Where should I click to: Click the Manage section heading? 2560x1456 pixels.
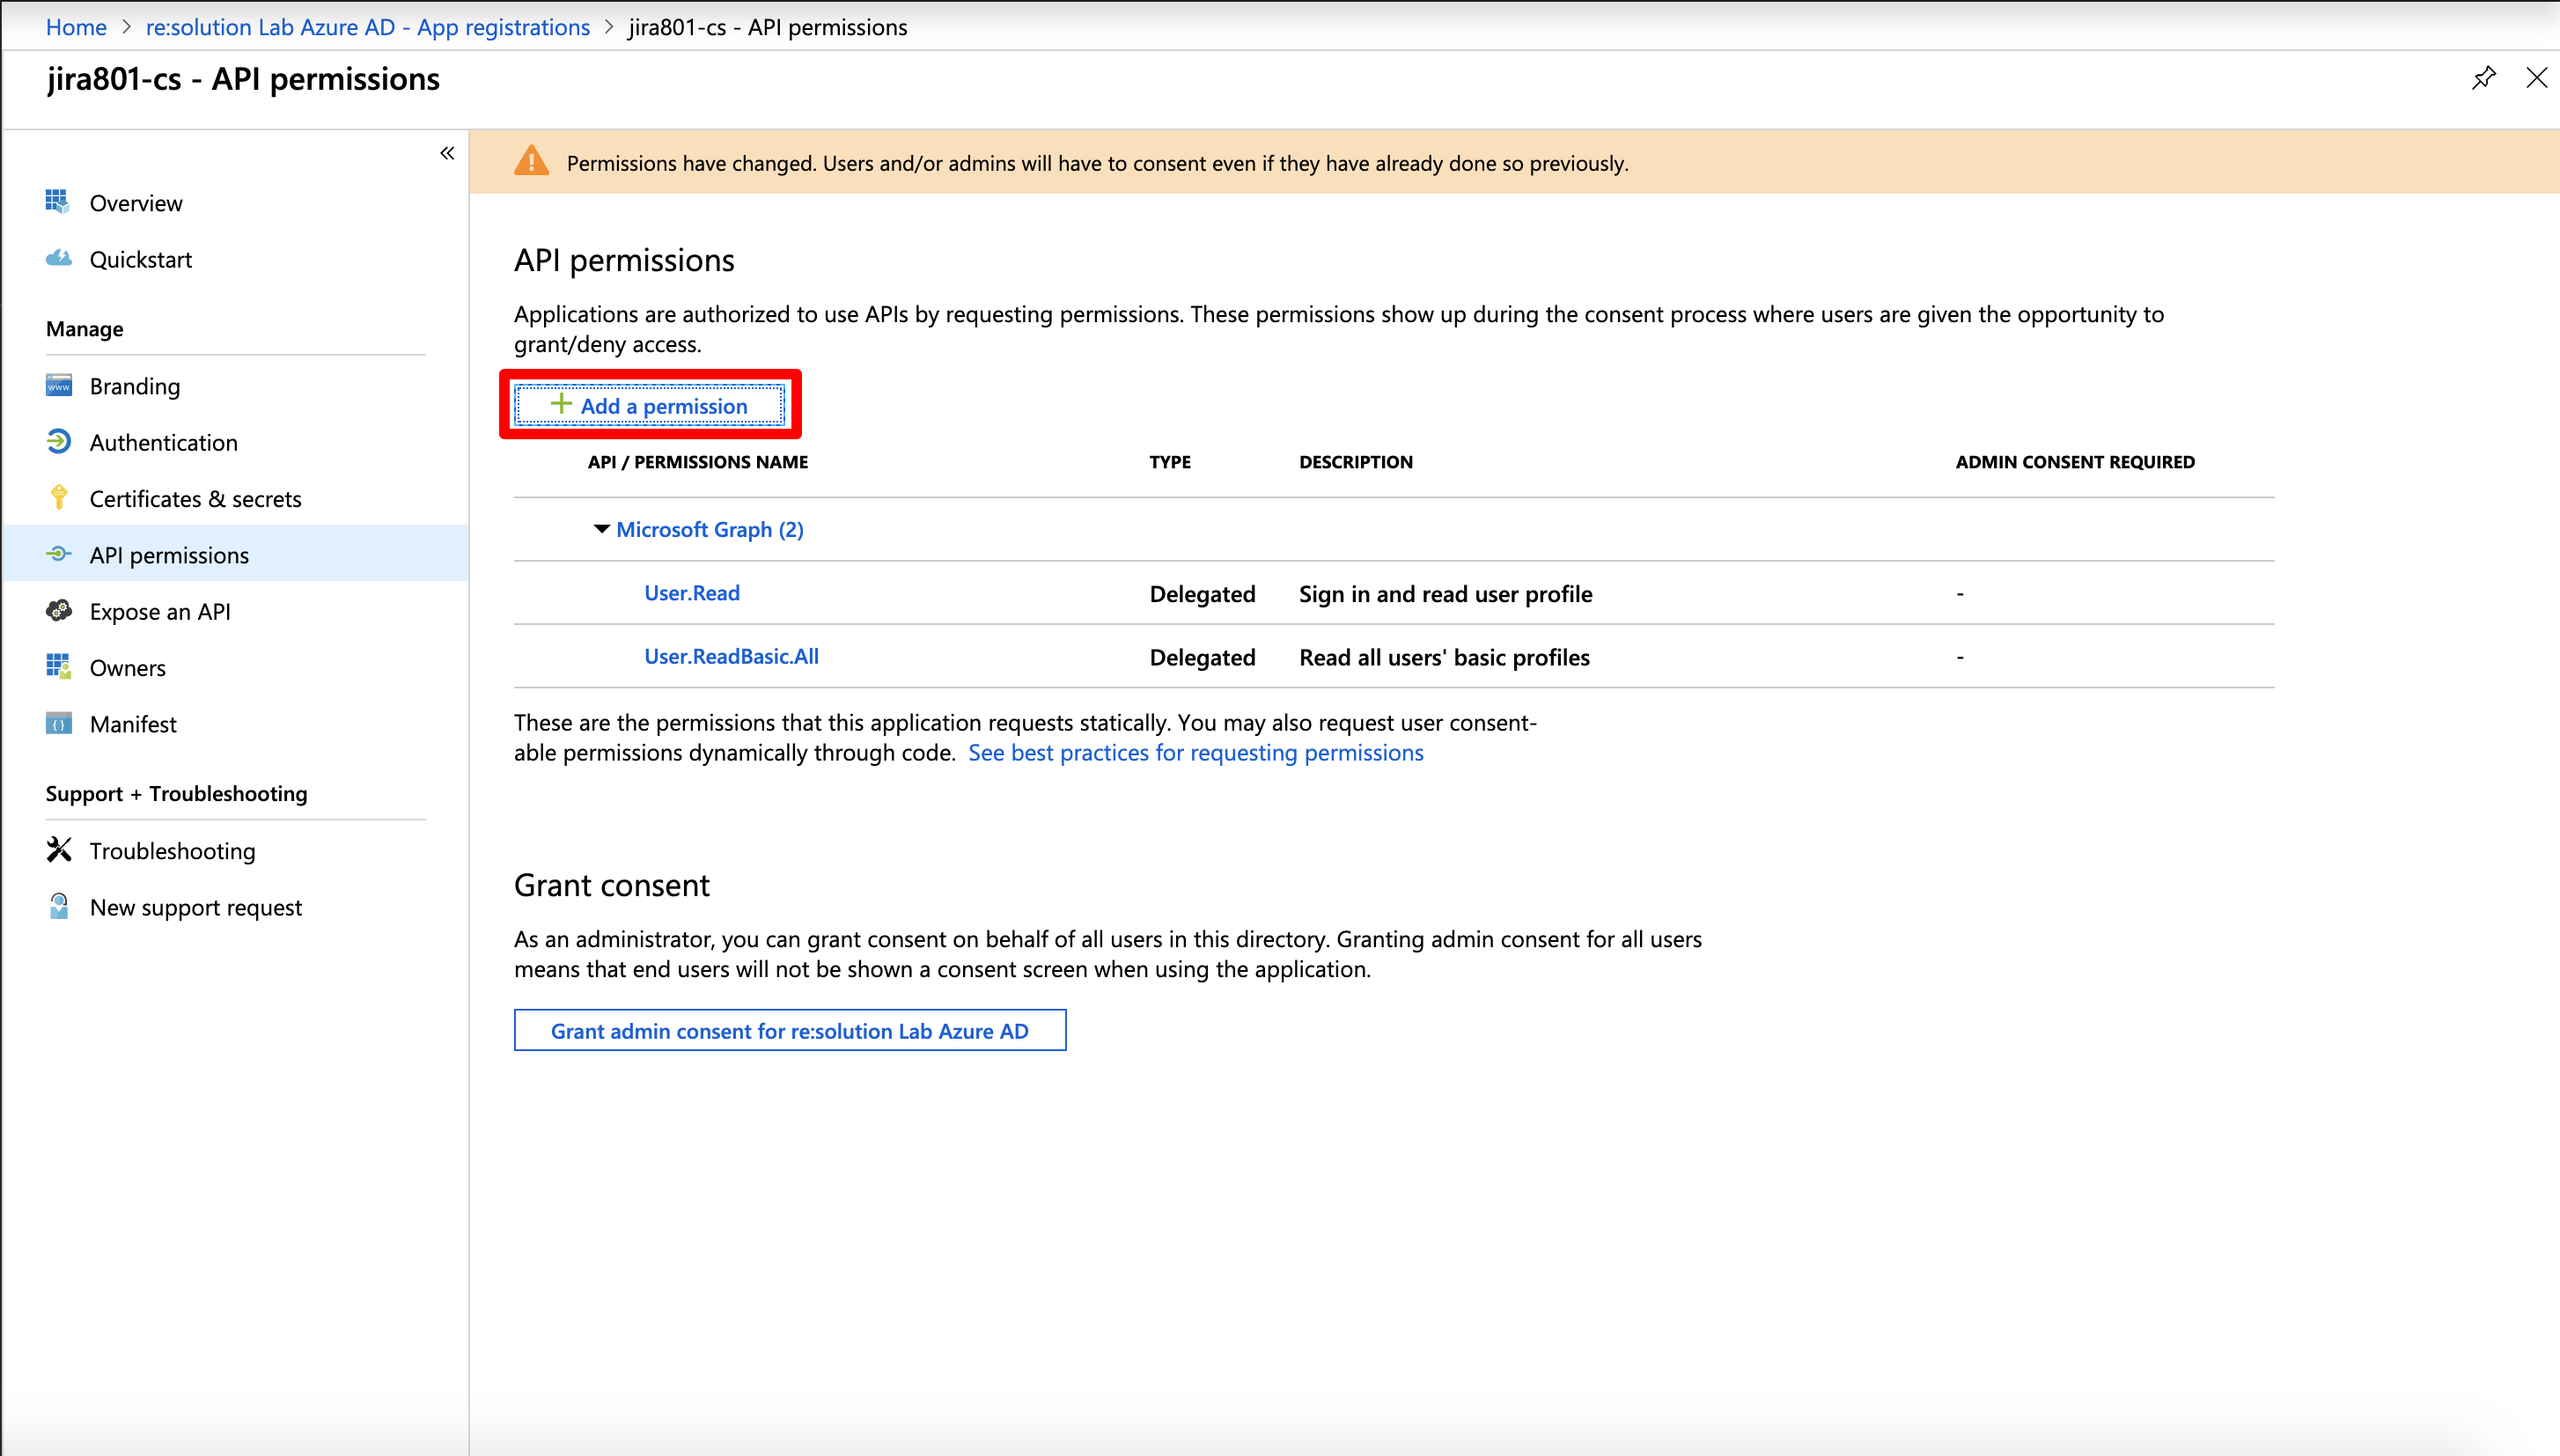pos(85,329)
